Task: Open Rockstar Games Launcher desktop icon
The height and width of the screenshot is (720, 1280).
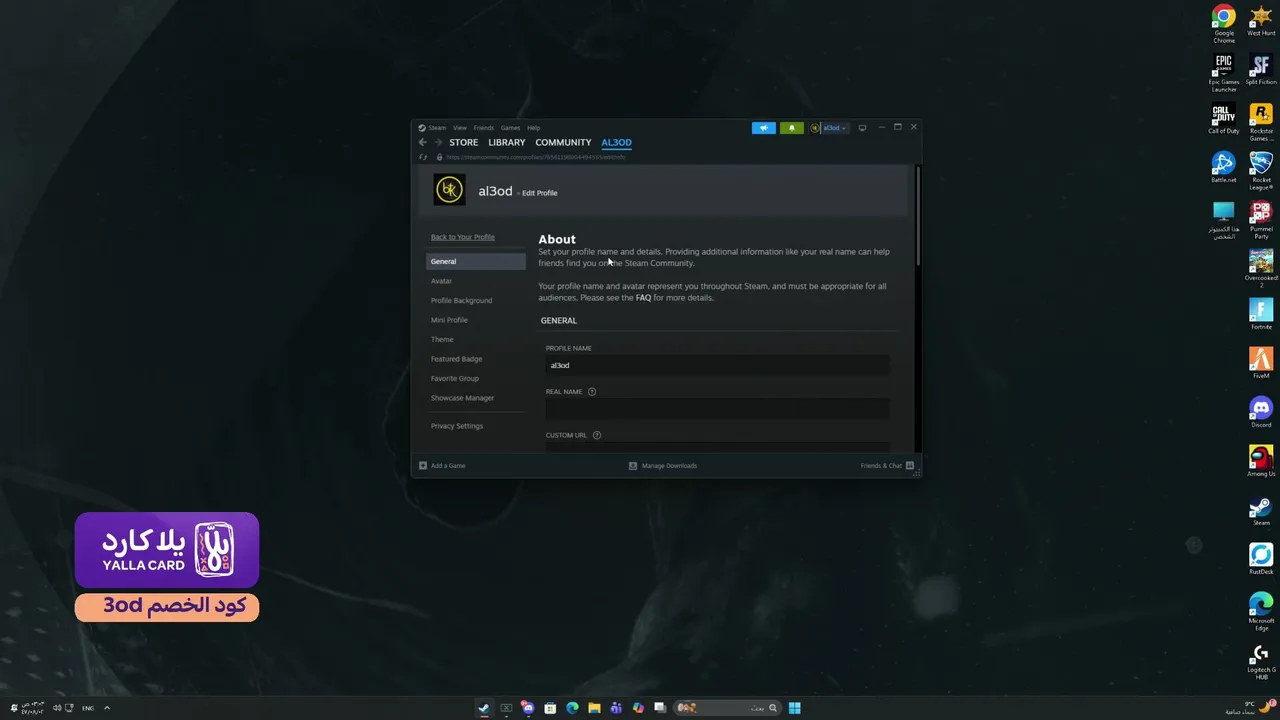Action: [1261, 122]
